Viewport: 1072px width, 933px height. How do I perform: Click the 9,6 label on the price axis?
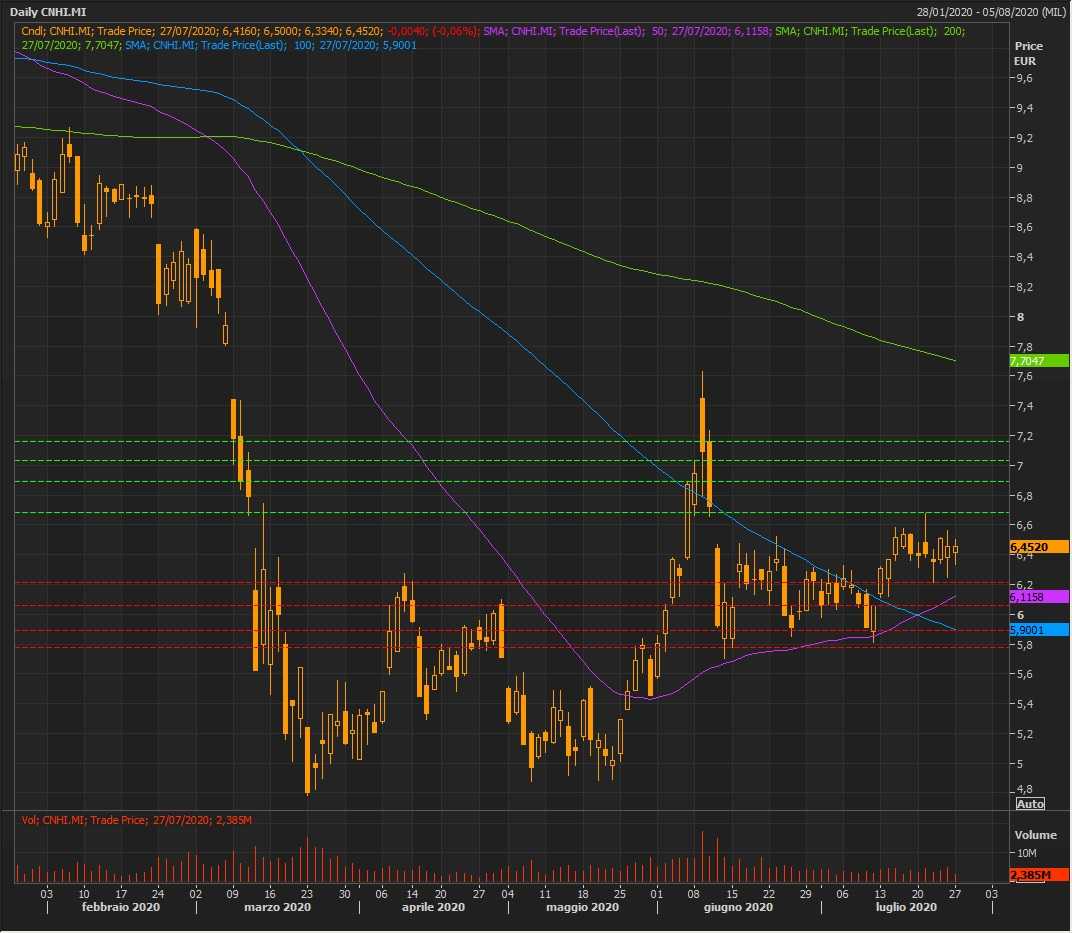point(1024,78)
